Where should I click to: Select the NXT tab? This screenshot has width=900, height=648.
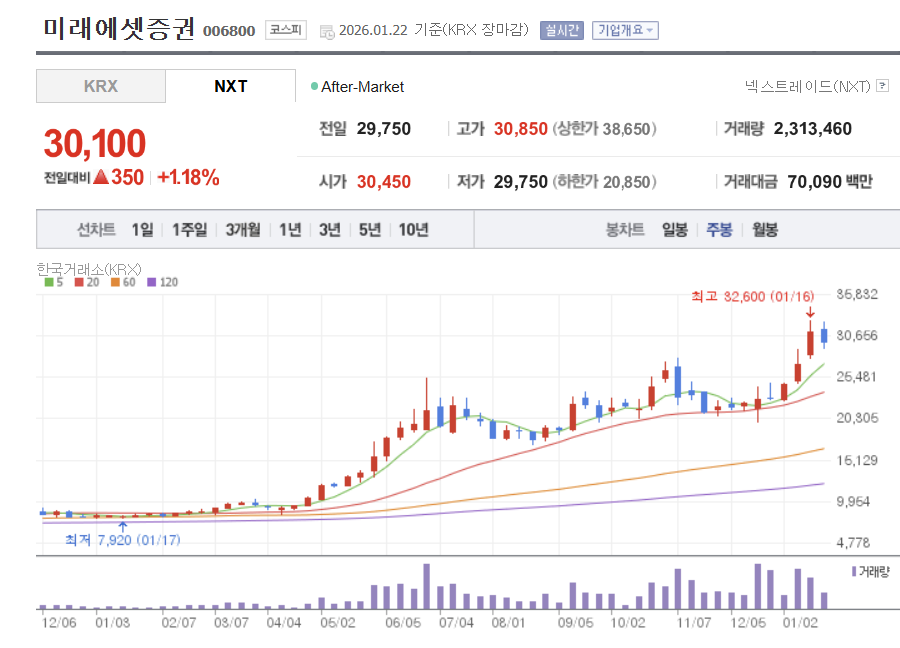(x=231, y=86)
